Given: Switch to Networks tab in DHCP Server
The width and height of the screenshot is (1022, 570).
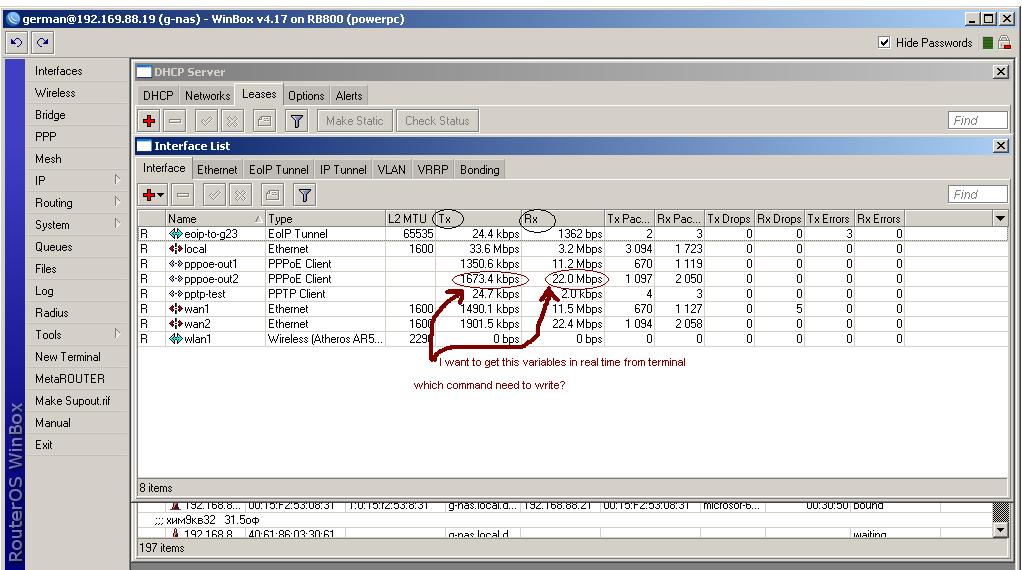Looking at the screenshot, I should click(207, 96).
